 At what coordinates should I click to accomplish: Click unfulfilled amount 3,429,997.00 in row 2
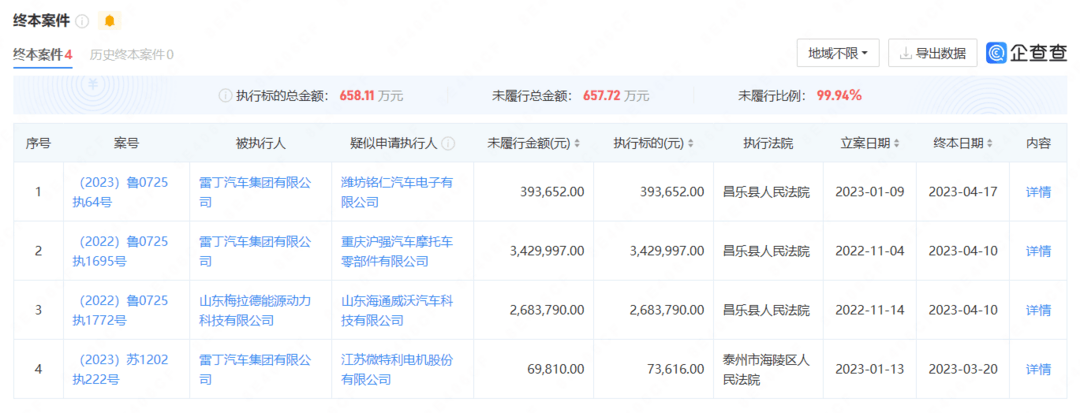point(548,251)
